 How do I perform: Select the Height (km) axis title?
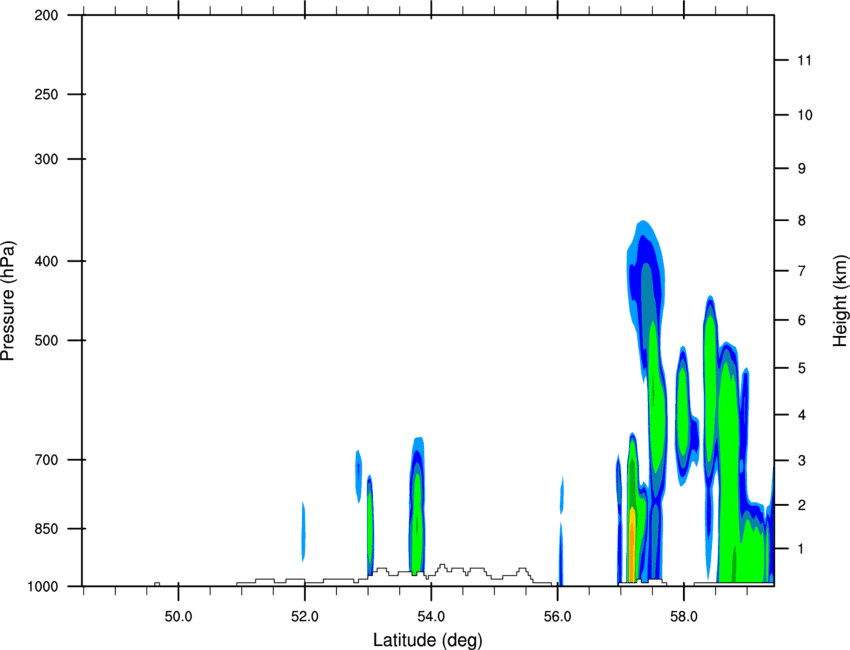(840, 301)
